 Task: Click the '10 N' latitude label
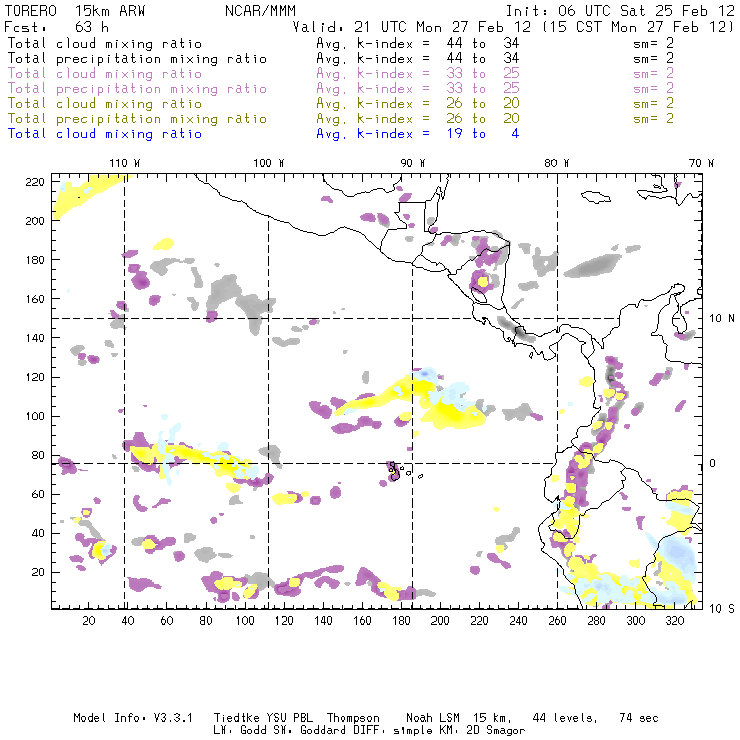point(722,319)
